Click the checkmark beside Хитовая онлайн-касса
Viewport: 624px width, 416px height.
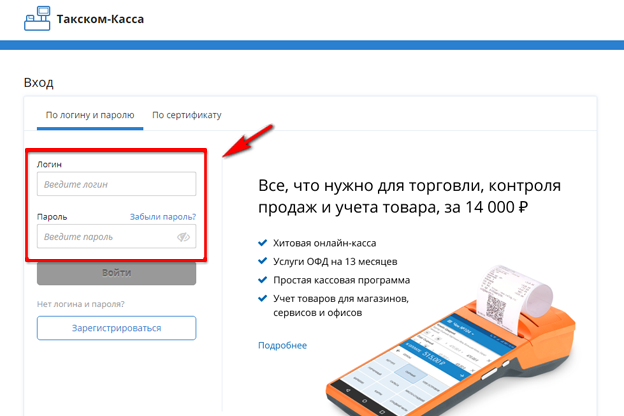point(263,242)
